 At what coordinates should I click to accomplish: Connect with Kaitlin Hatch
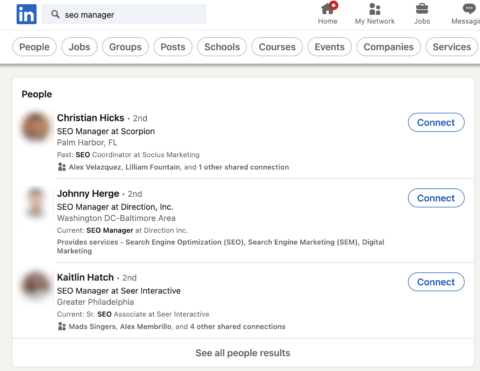point(436,282)
